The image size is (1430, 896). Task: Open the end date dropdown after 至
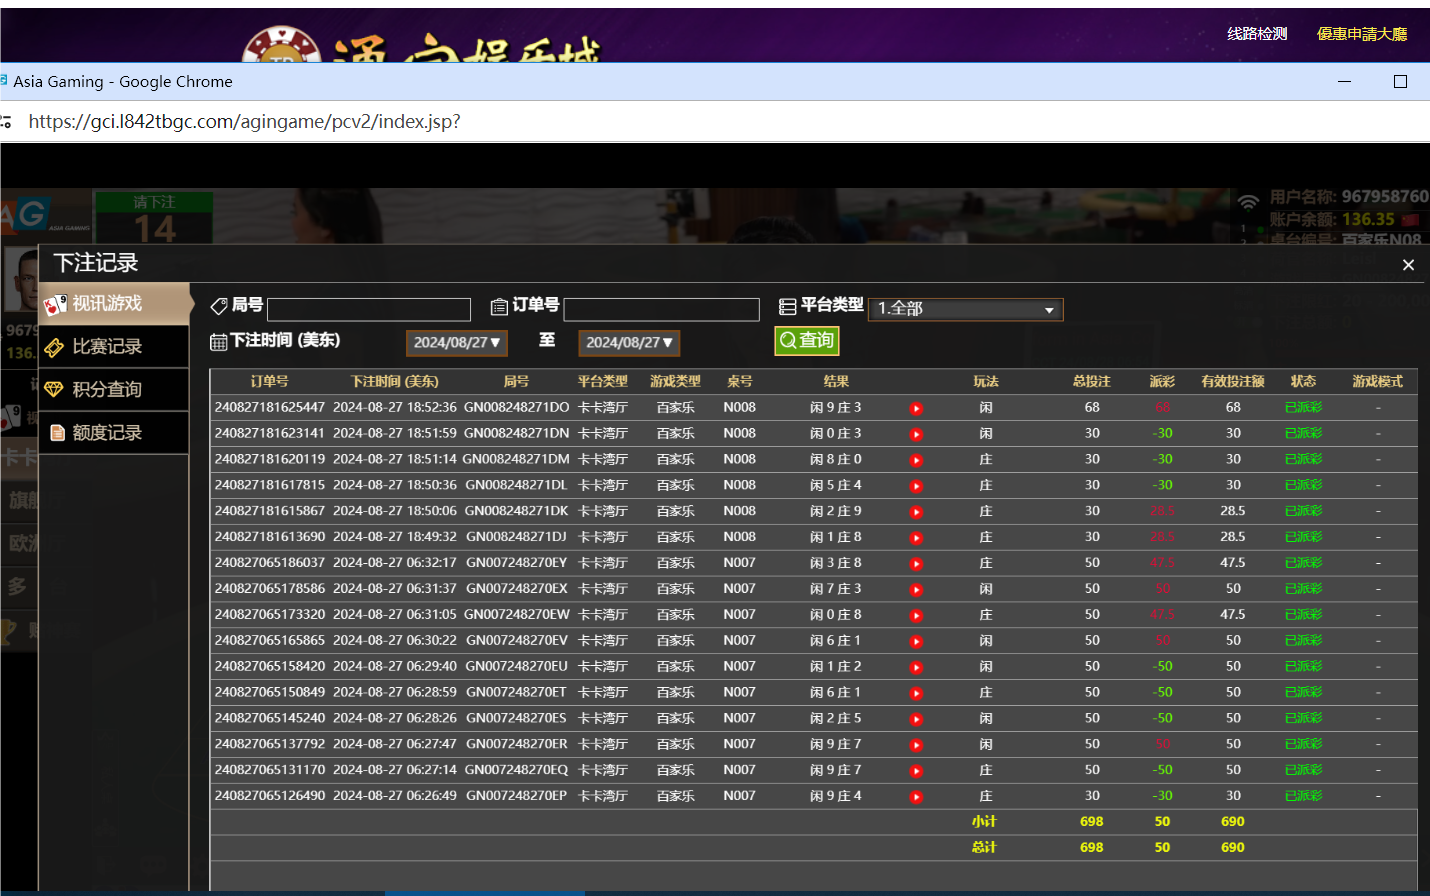(629, 342)
